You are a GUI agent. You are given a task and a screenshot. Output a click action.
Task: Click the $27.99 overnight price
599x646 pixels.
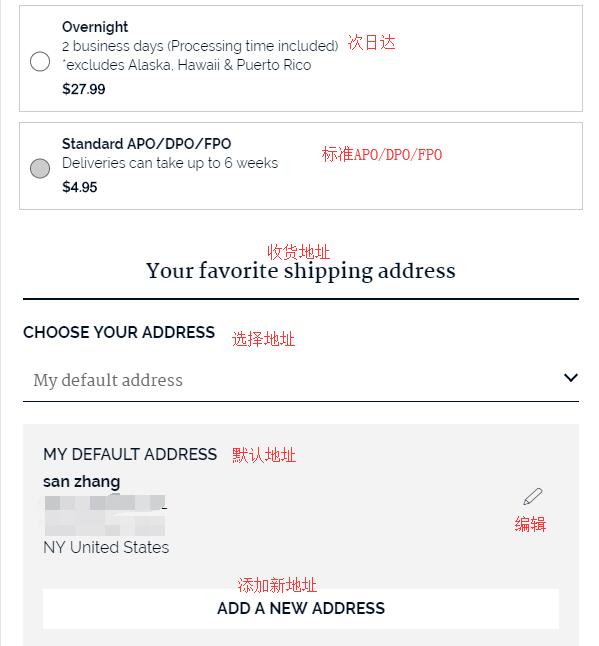pos(84,89)
